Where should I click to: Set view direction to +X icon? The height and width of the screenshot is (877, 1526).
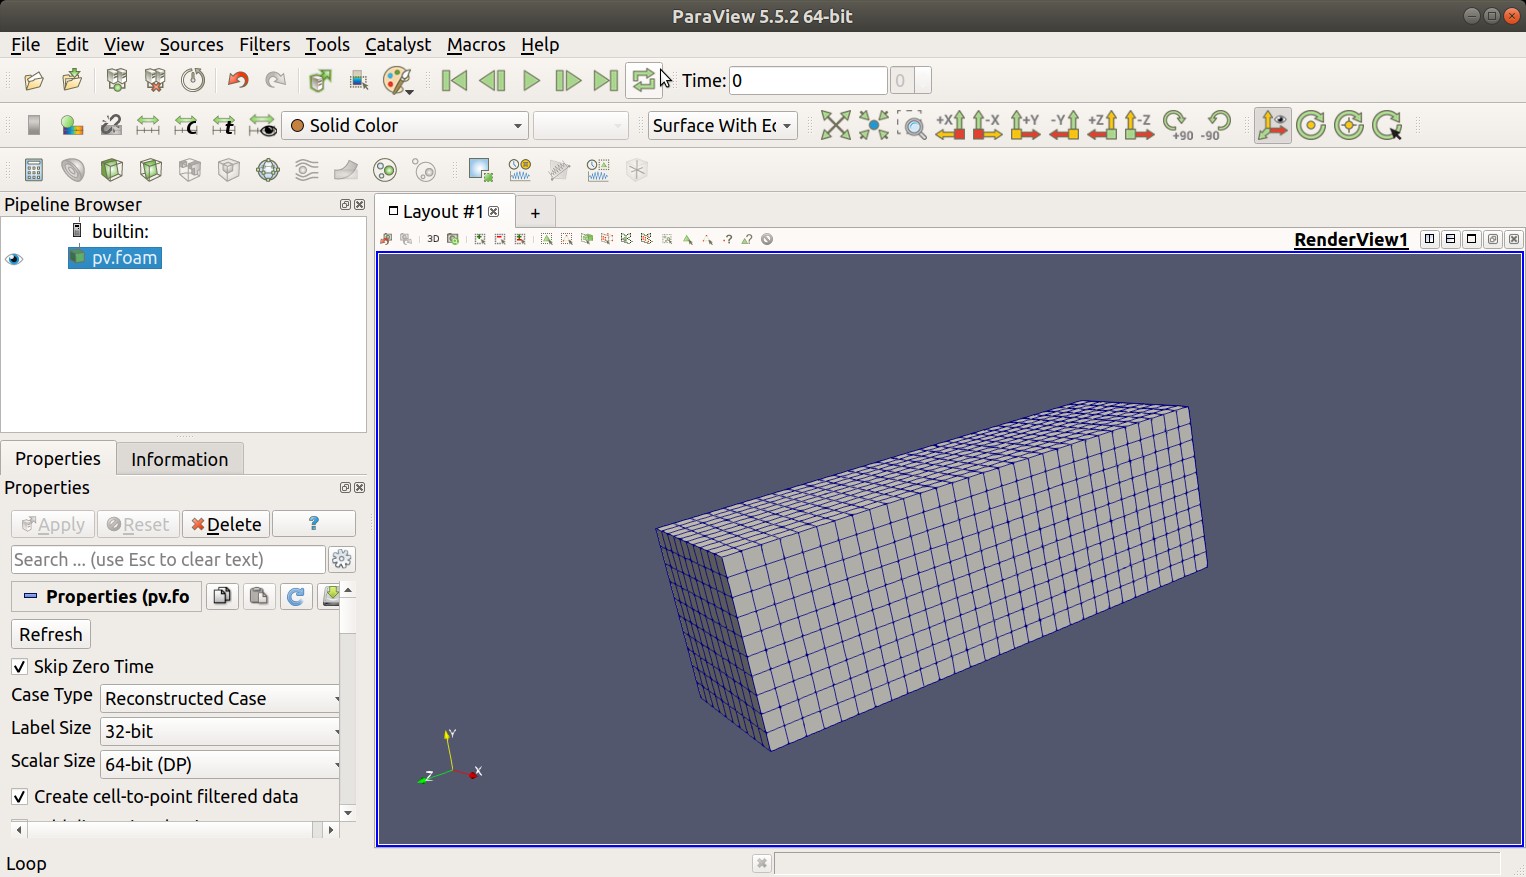(950, 125)
